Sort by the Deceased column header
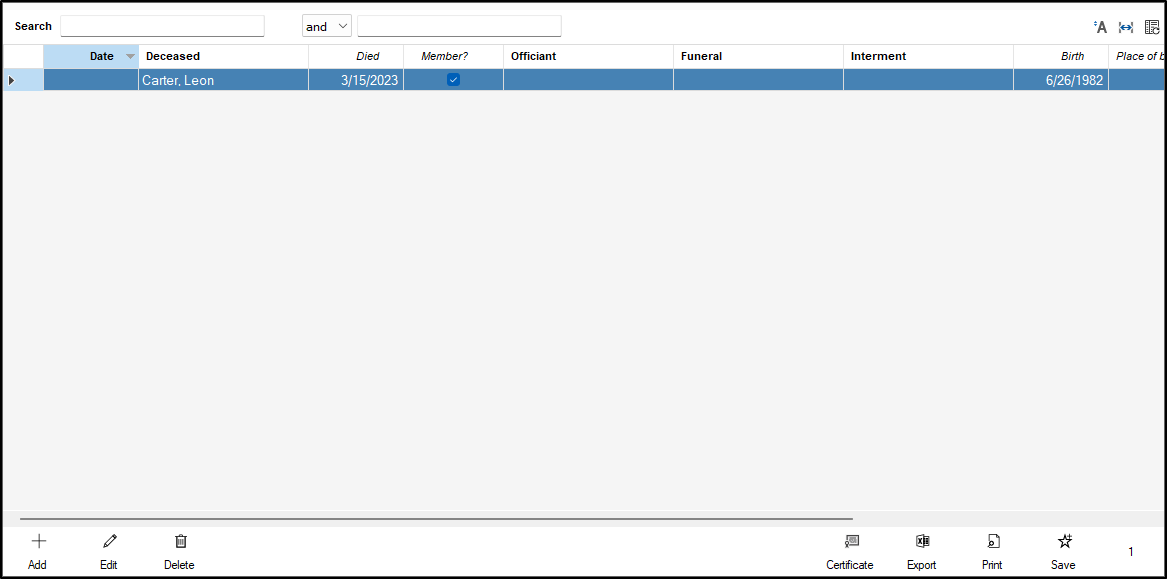This screenshot has width=1167, height=579. (x=222, y=57)
